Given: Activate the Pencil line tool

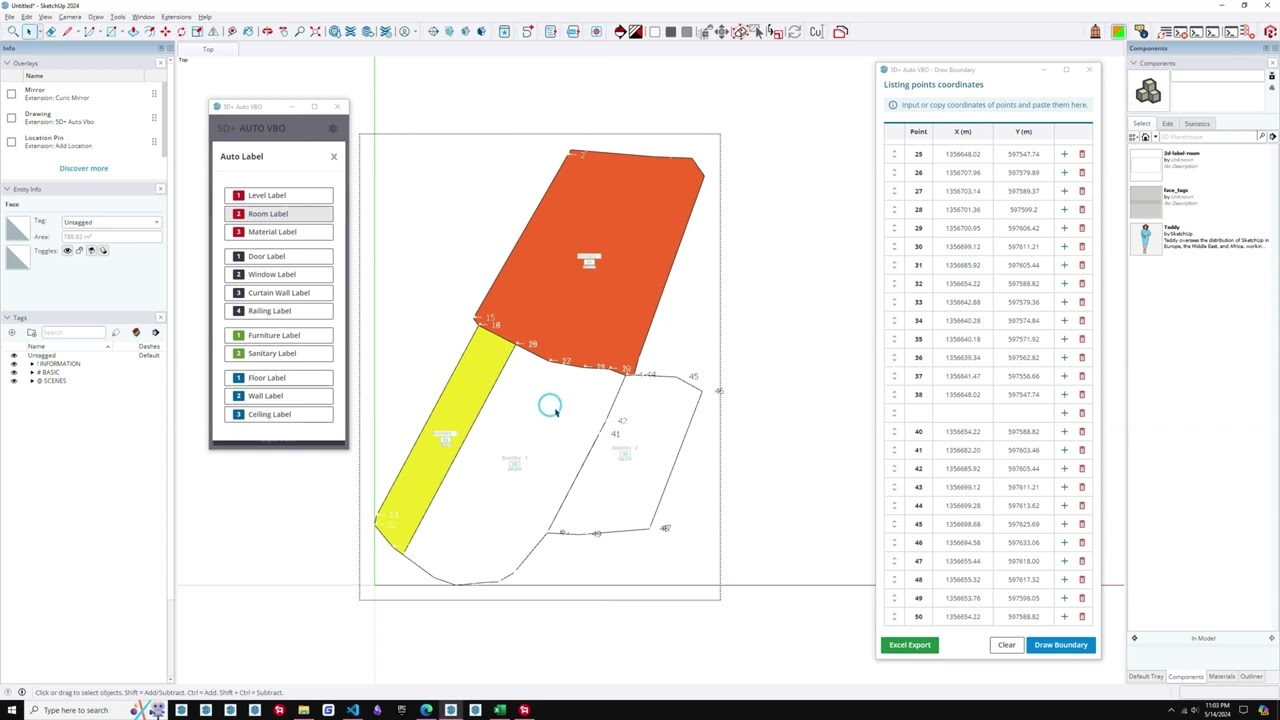Looking at the screenshot, I should 67,32.
